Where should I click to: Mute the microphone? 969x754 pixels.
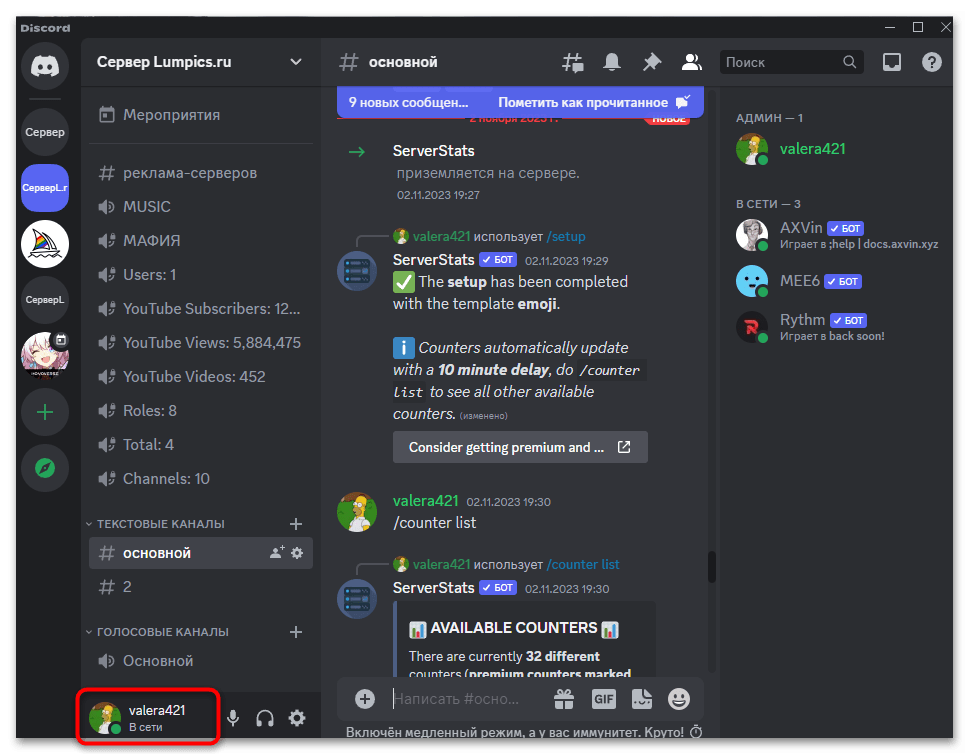pyautogui.click(x=233, y=717)
